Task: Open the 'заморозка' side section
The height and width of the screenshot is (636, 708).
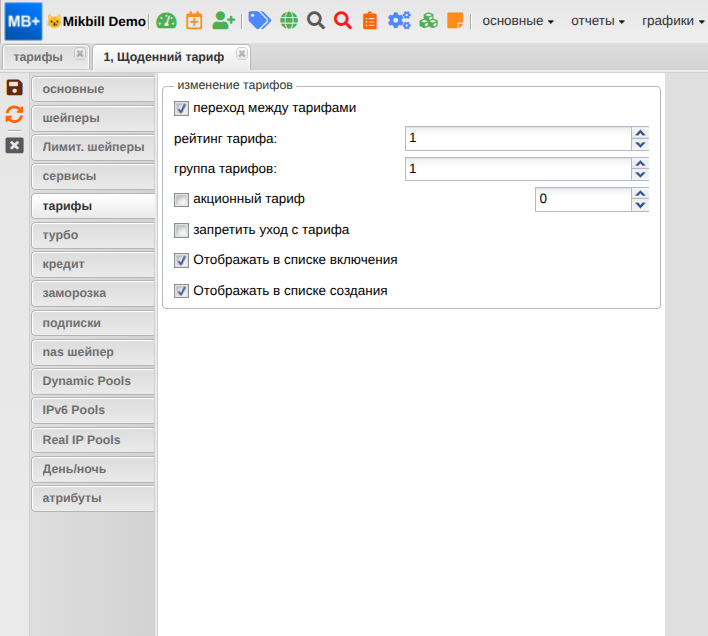Action: pos(92,293)
